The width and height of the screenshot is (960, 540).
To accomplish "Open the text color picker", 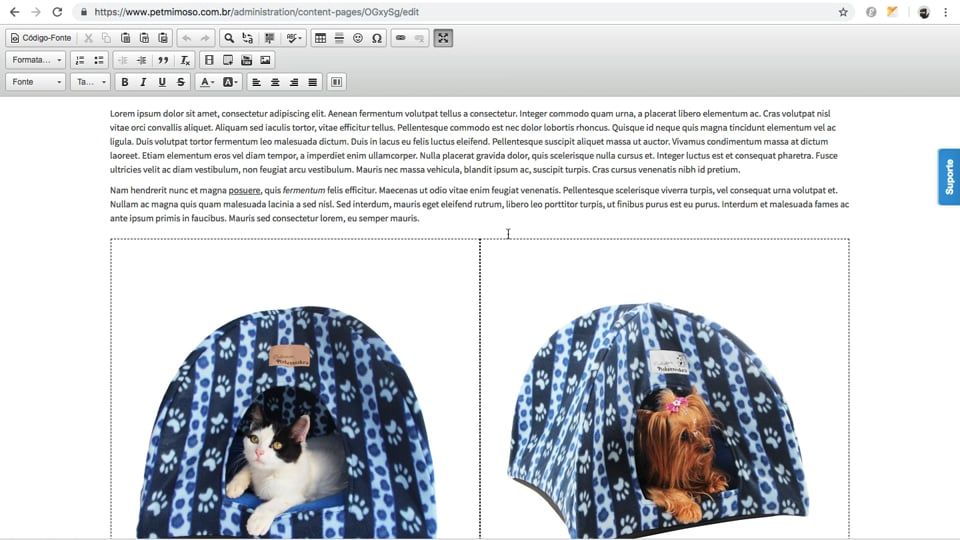I will click(x=207, y=82).
